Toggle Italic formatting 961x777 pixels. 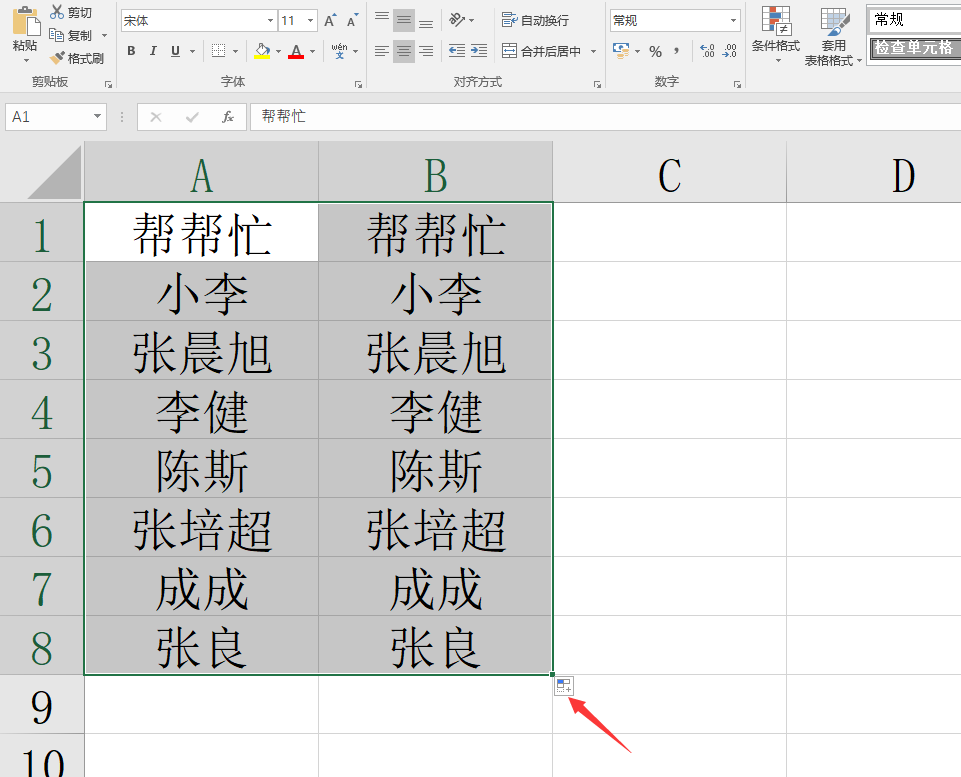coord(153,51)
